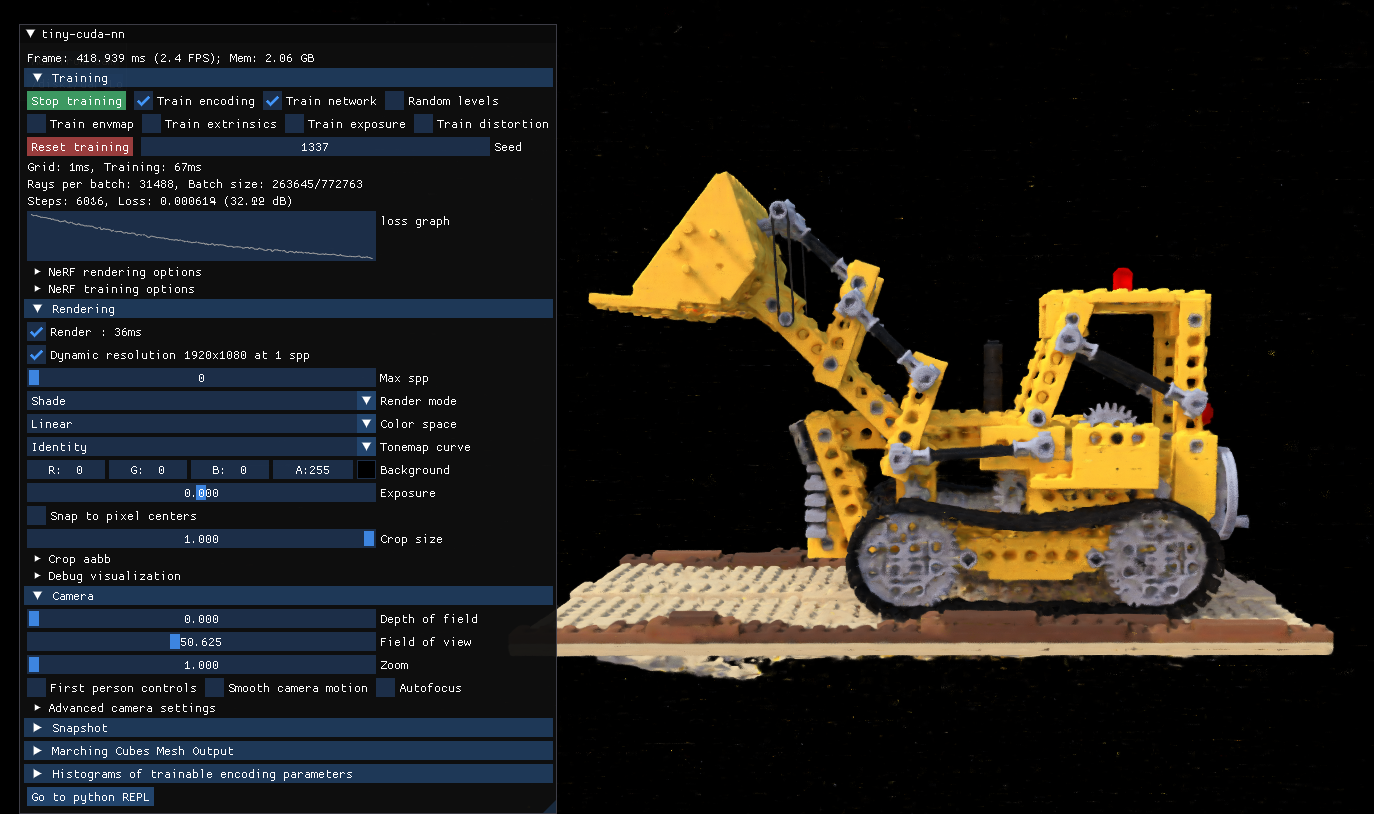
Task: Enable Snap to pixel centers checkbox
Action: pyautogui.click(x=37, y=516)
